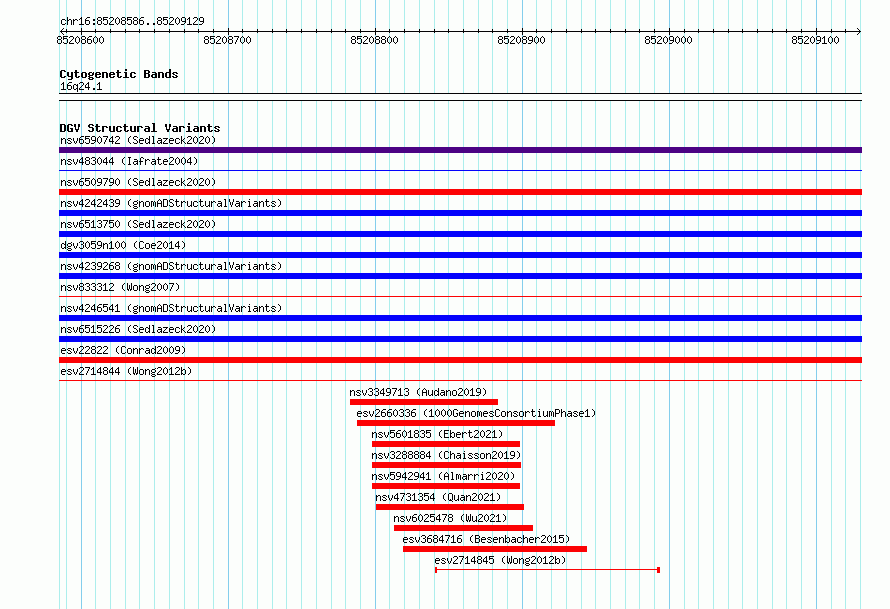Click the nsv6509790 (Sedlazeck2020) label
The image size is (890, 609).
point(138,182)
